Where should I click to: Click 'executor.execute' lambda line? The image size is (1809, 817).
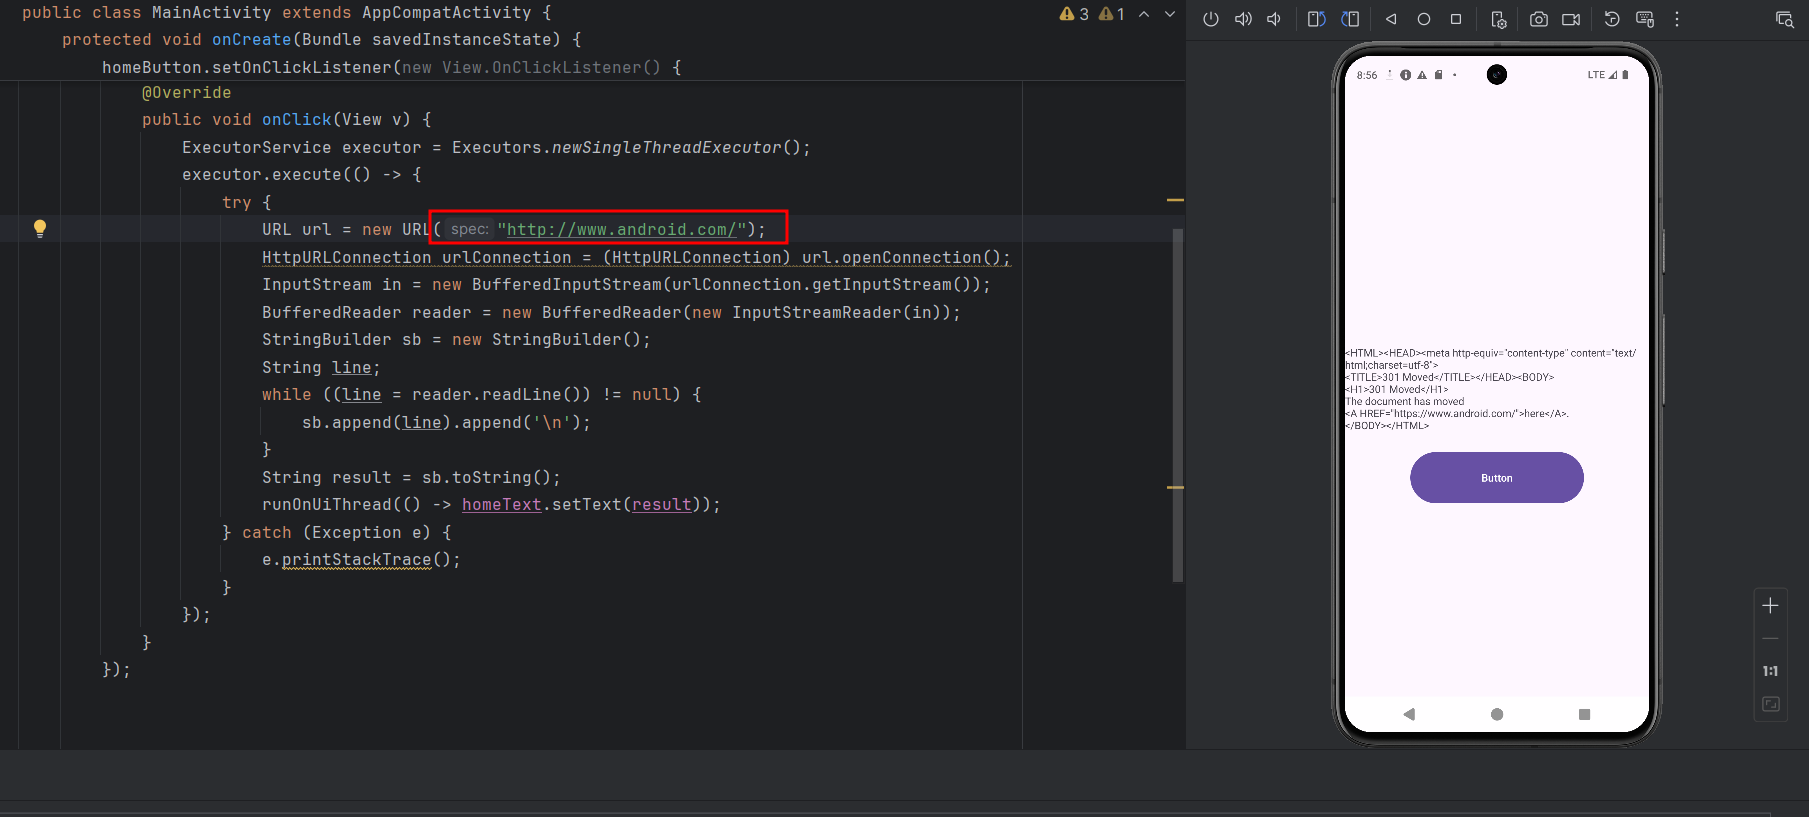301,174
